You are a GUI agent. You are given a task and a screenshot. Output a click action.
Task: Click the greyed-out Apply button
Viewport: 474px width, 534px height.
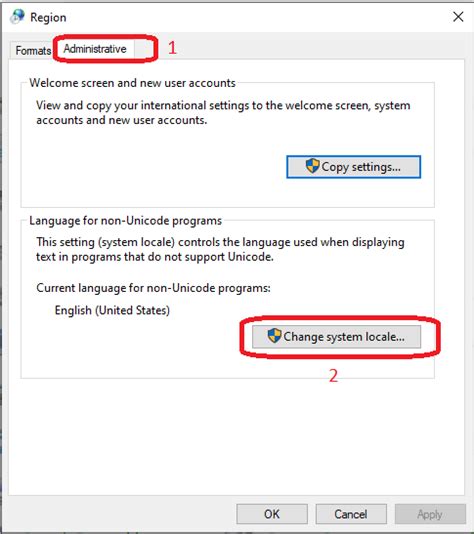click(x=430, y=514)
